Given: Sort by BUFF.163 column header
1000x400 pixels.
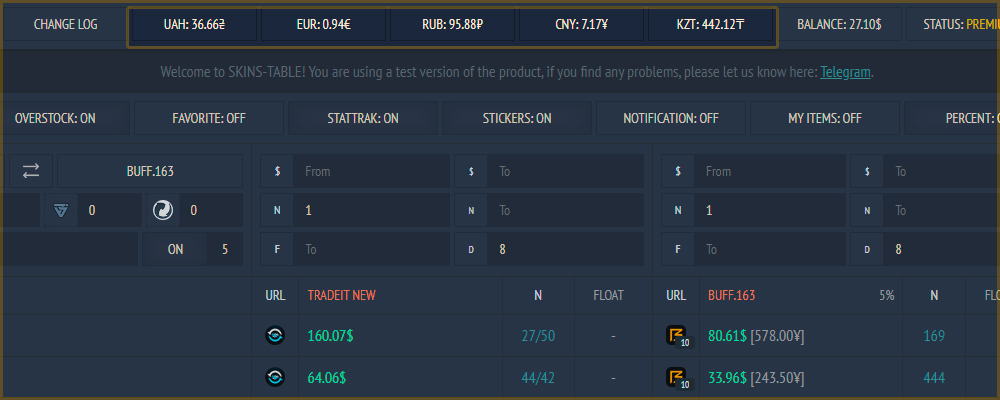Looking at the screenshot, I should pyautogui.click(x=732, y=295).
